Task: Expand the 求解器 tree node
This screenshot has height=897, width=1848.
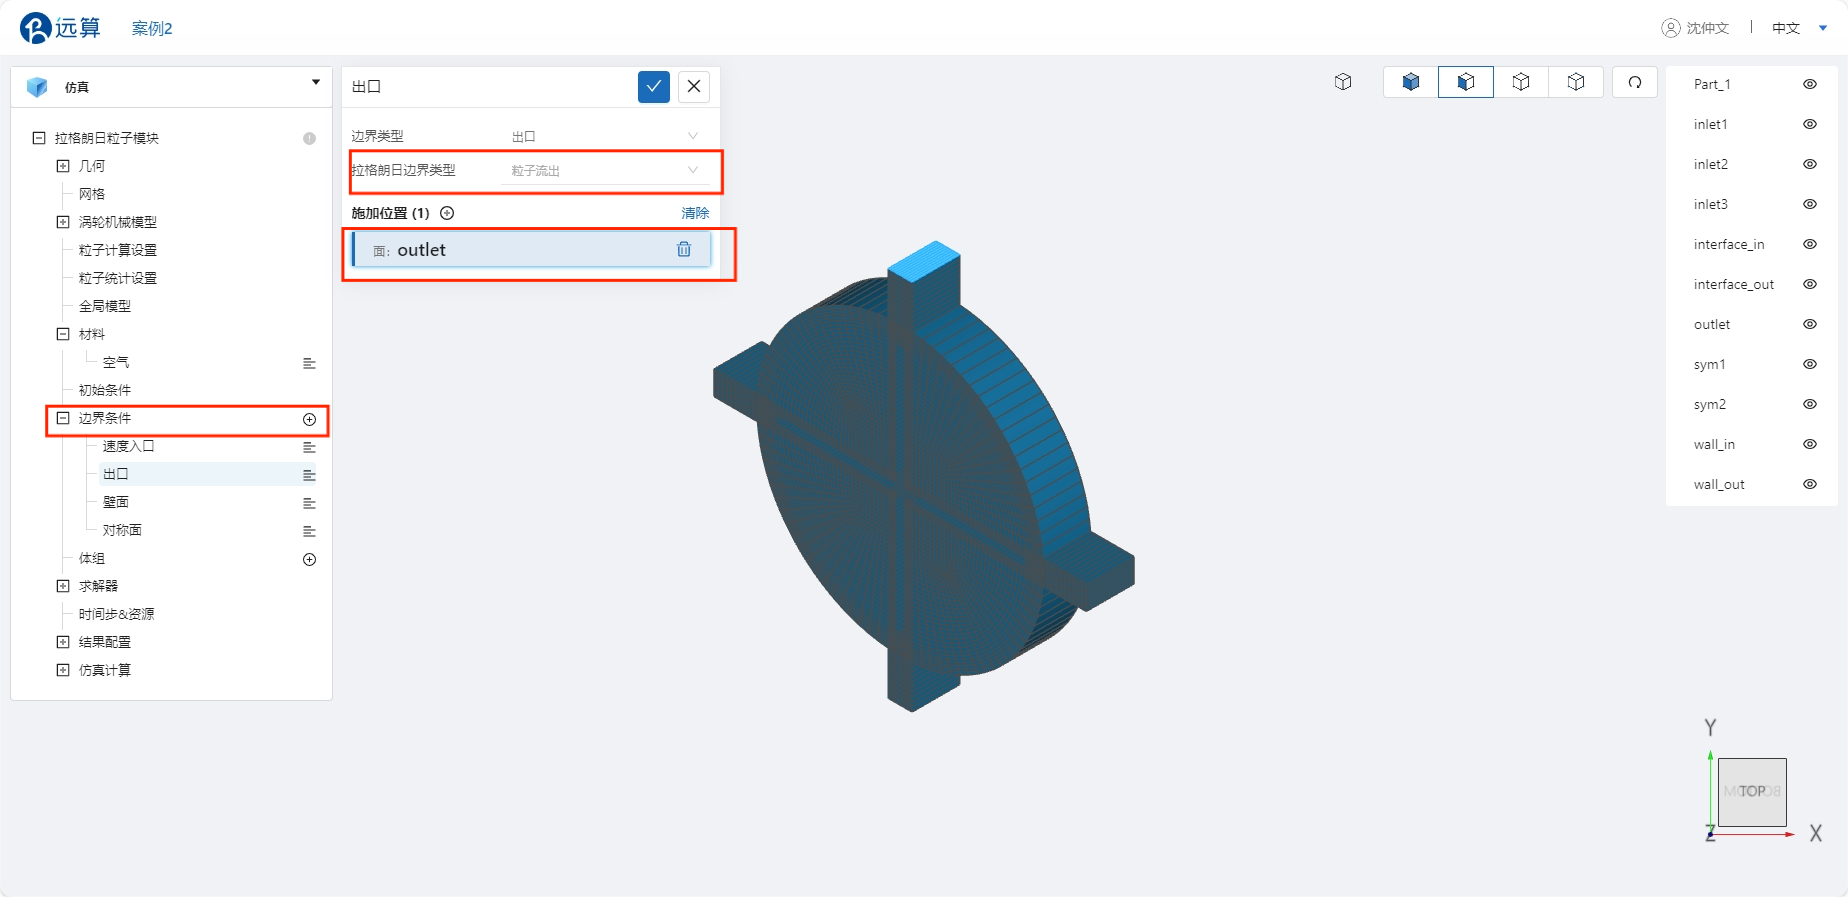Action: (x=63, y=586)
